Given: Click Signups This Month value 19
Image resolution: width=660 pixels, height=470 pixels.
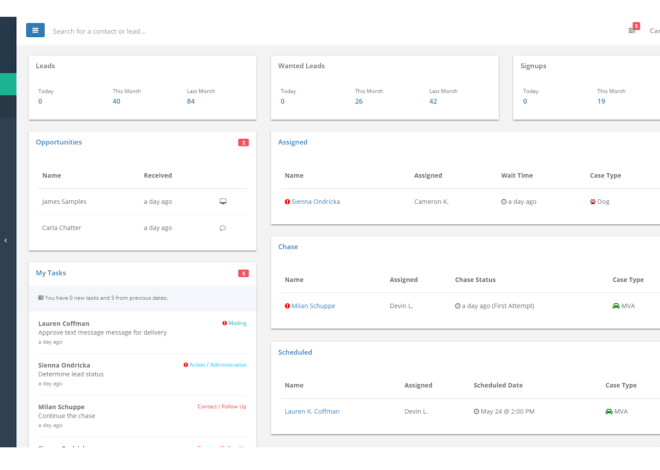Looking at the screenshot, I should 601,101.
